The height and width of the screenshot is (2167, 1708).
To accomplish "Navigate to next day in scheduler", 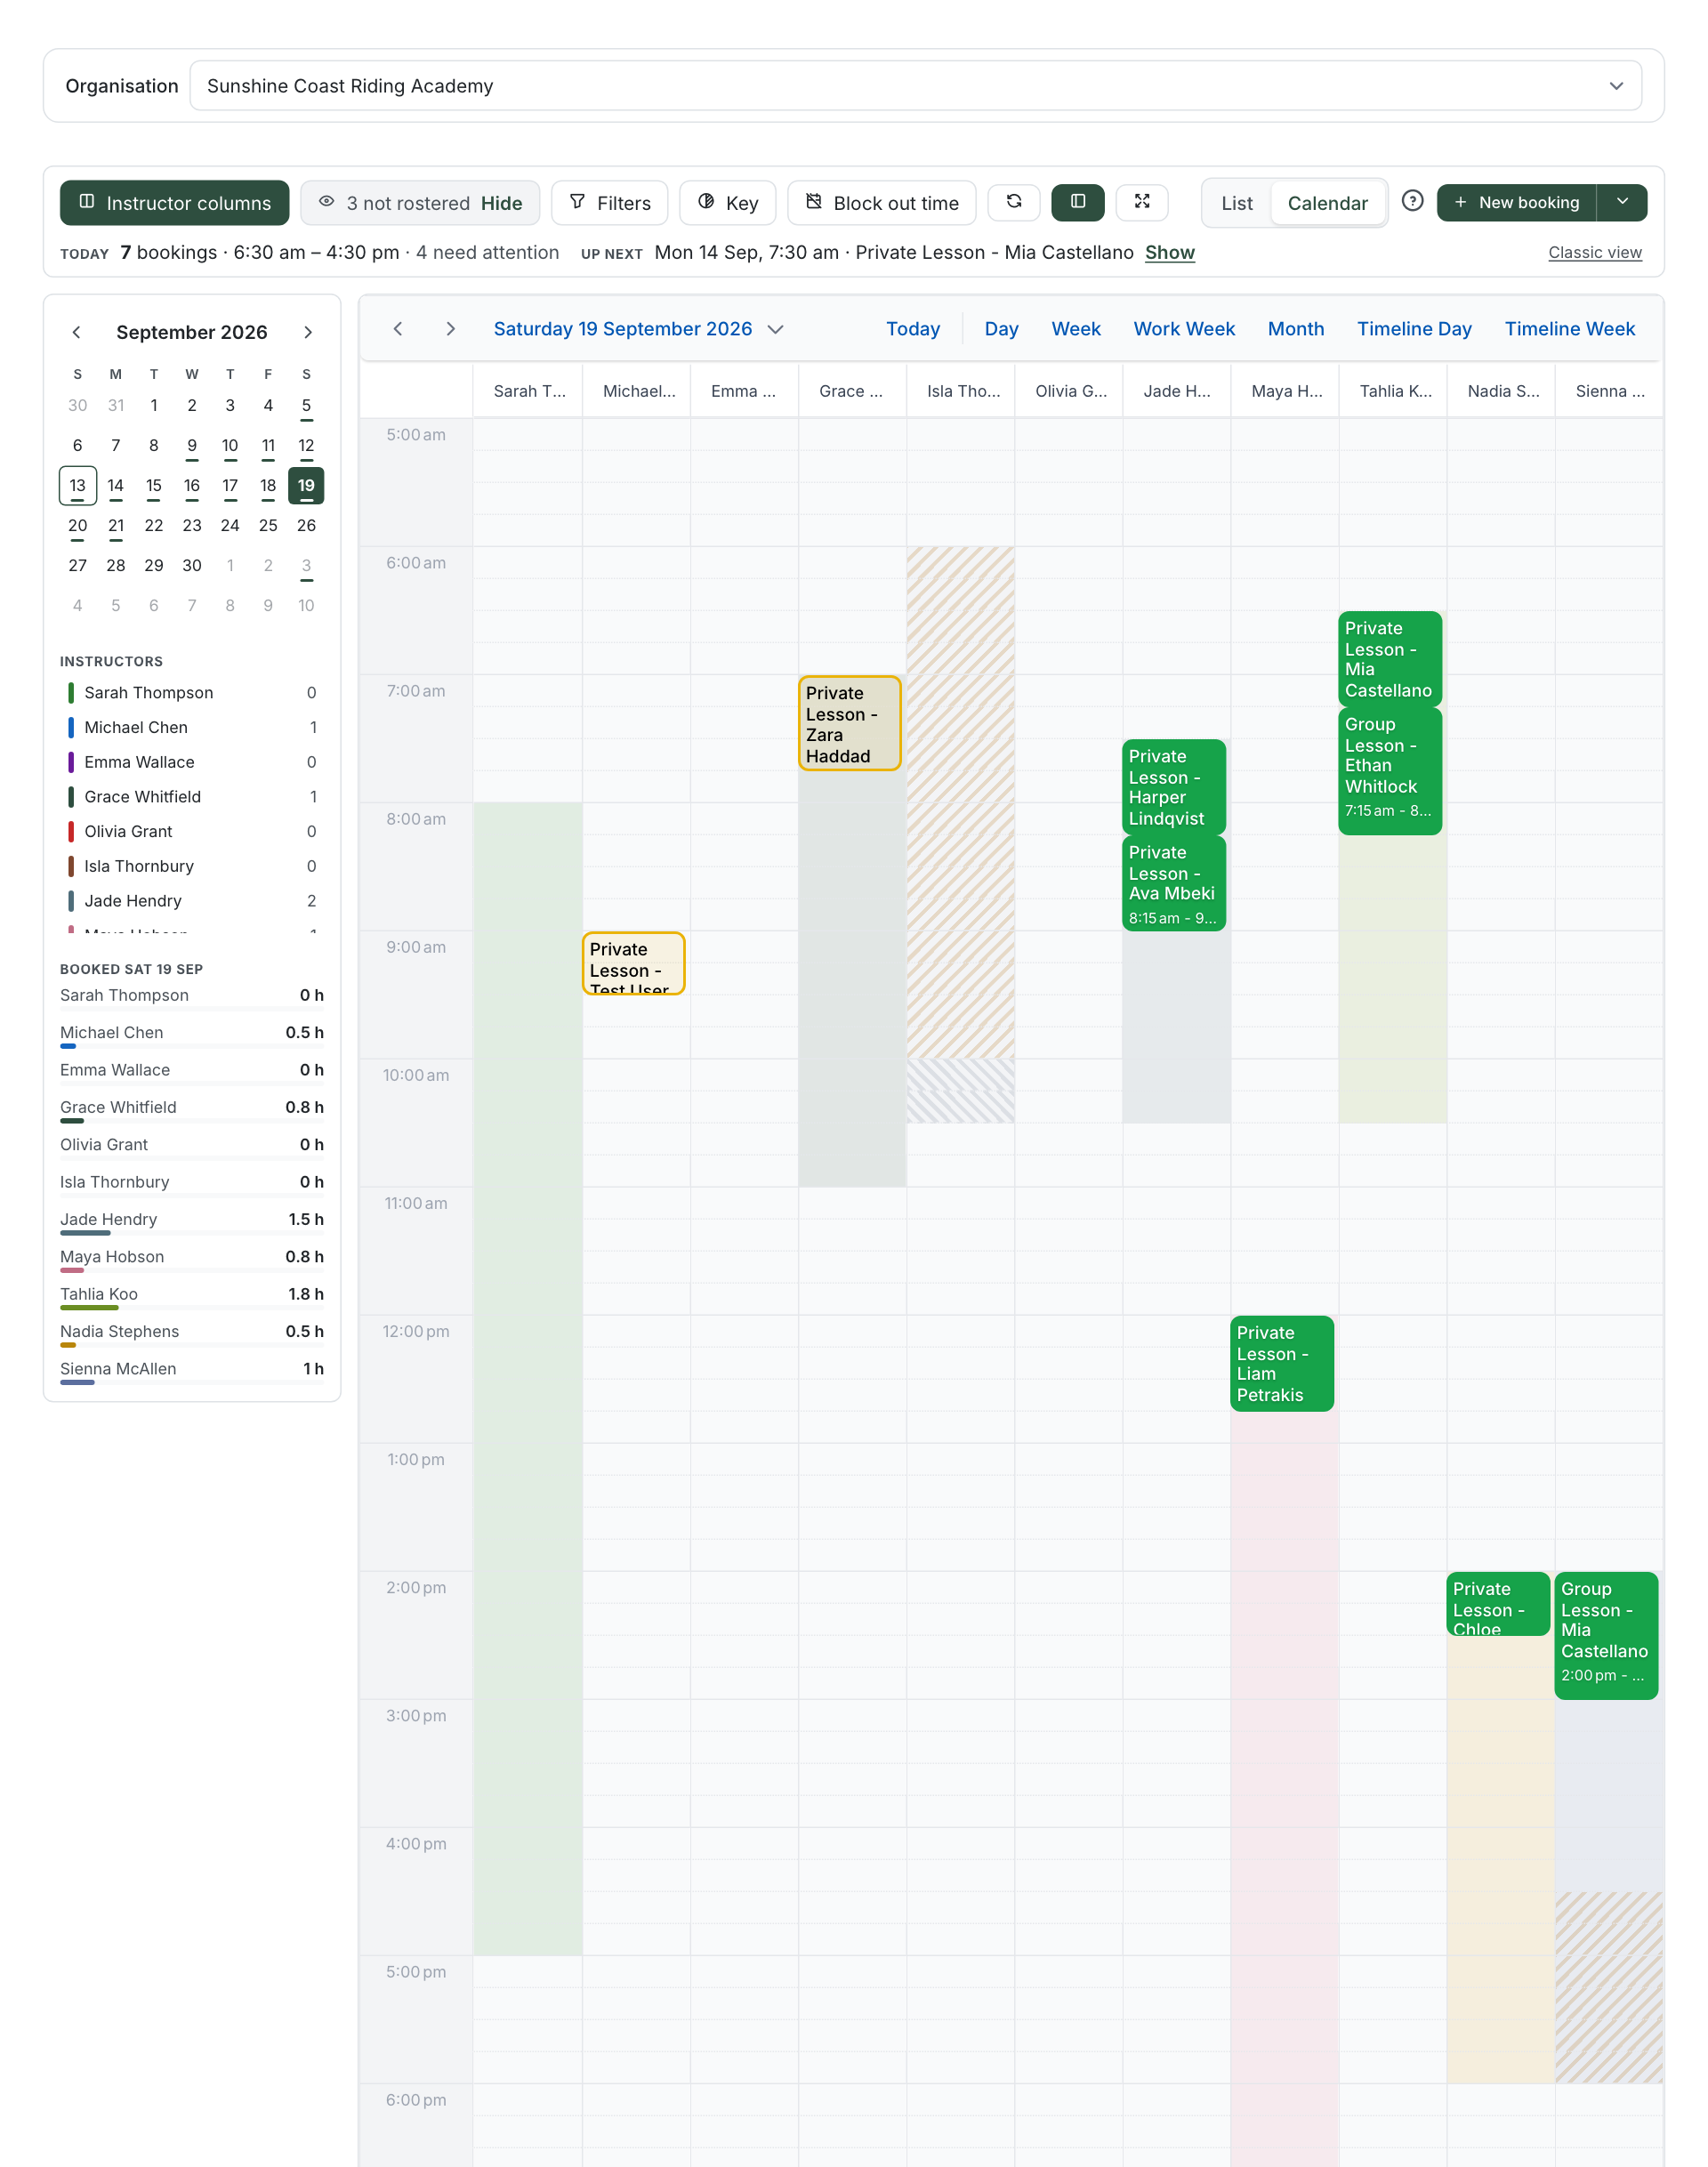I will 450,329.
